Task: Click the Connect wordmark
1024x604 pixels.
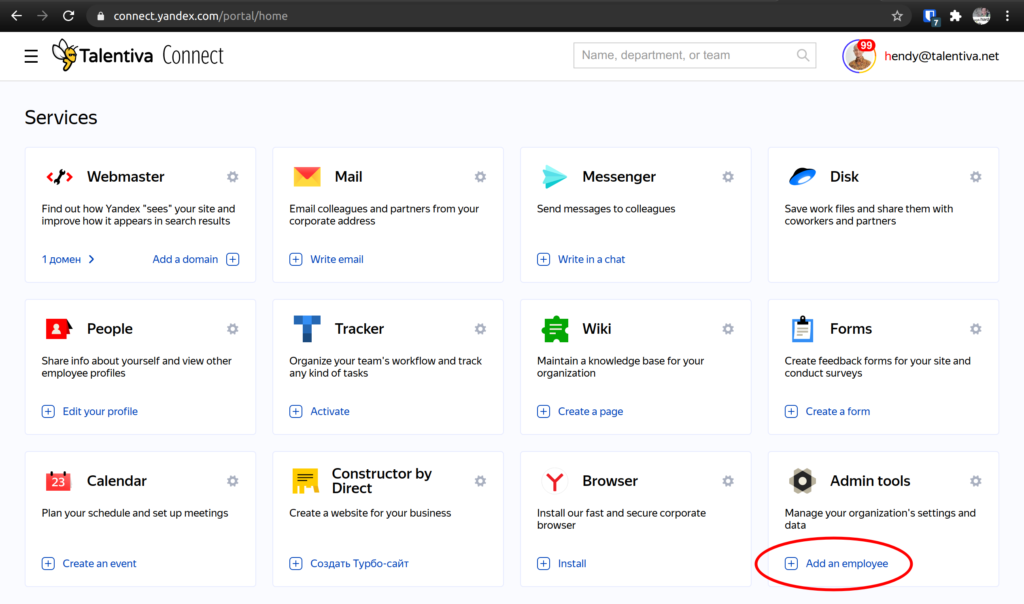Action: coord(193,56)
